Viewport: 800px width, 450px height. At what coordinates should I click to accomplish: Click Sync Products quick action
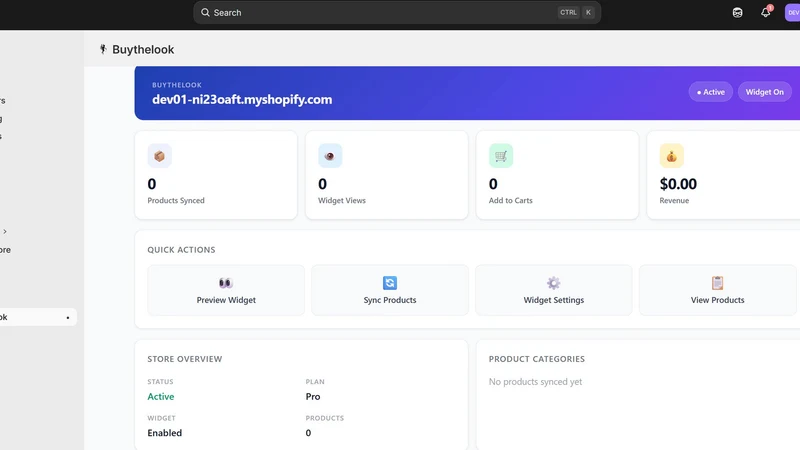pos(390,290)
